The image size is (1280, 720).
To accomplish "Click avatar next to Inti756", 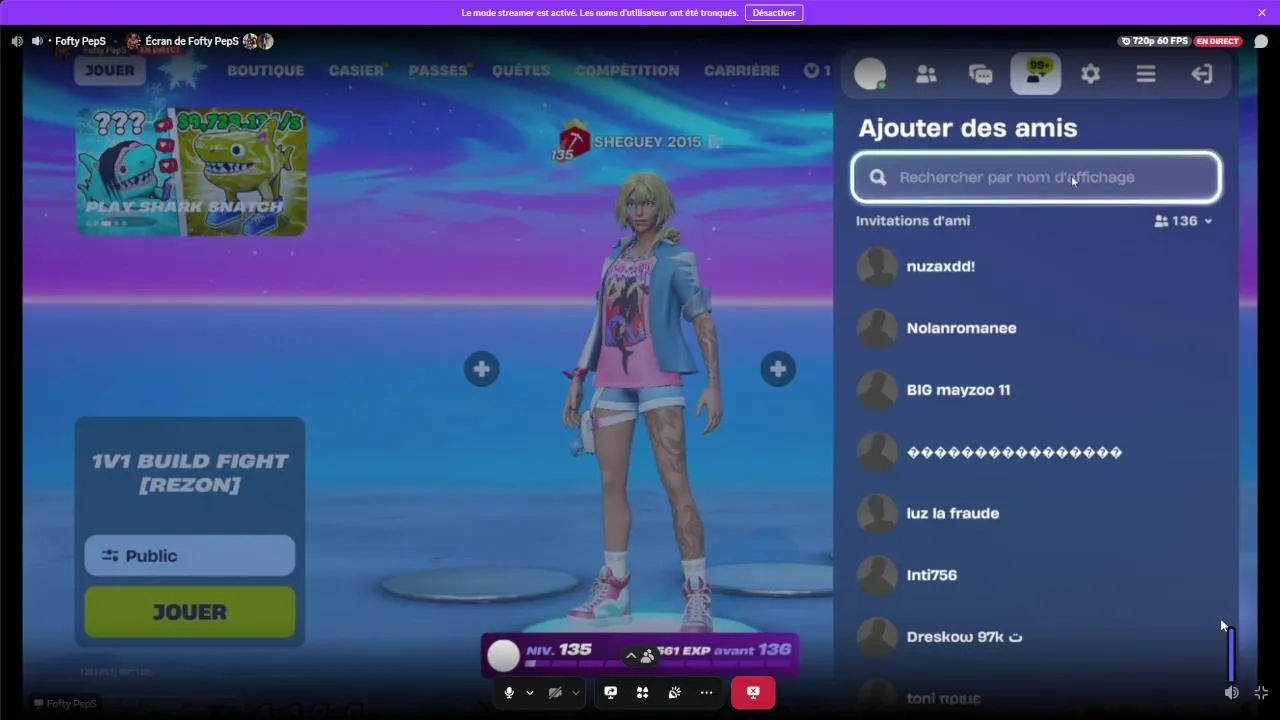I will 877,575.
